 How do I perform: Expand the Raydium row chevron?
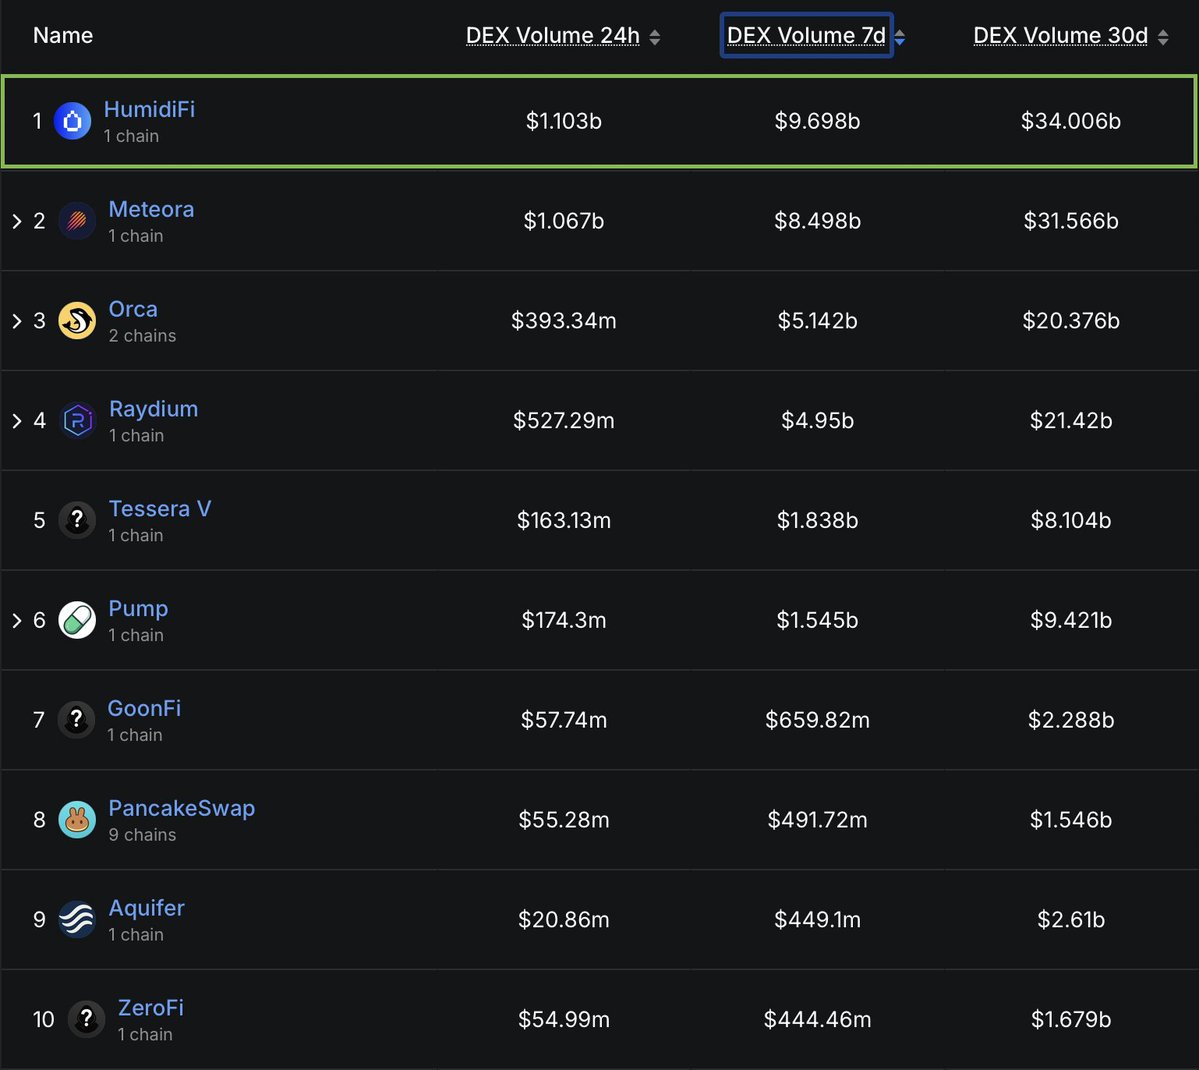click(17, 421)
